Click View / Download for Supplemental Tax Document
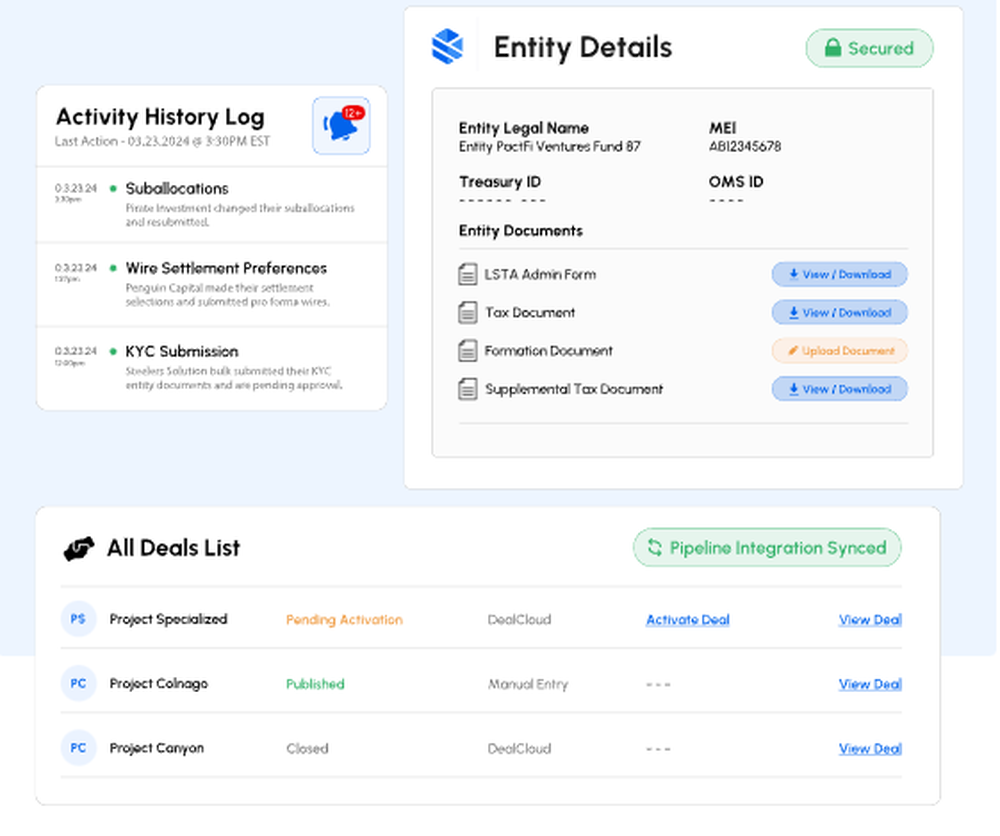The image size is (1000, 836). click(x=839, y=389)
